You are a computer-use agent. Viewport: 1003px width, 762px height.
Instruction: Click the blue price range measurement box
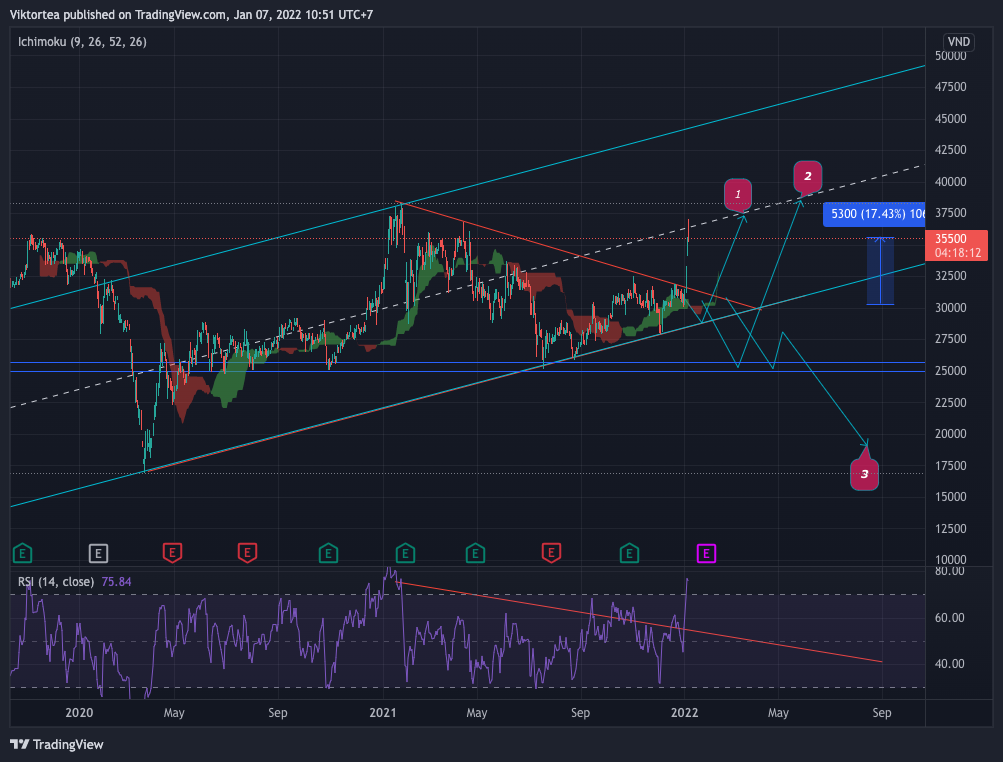(x=880, y=271)
